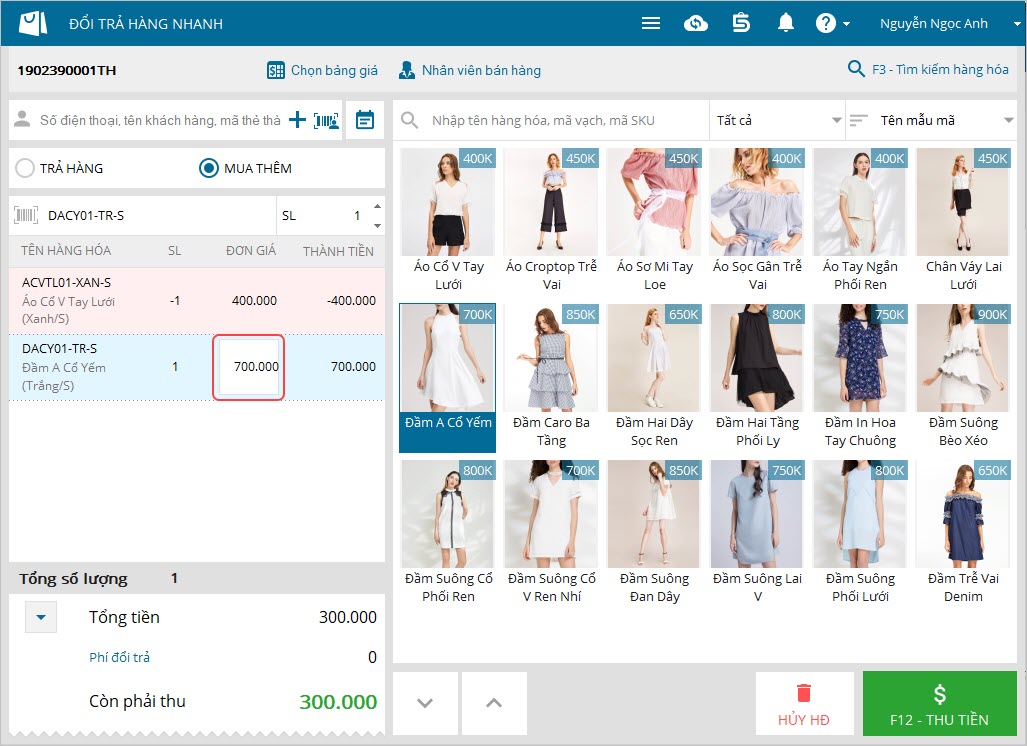1027x746 pixels.
Task: Select the Đầm A Cổ Yếm product
Action: point(448,378)
